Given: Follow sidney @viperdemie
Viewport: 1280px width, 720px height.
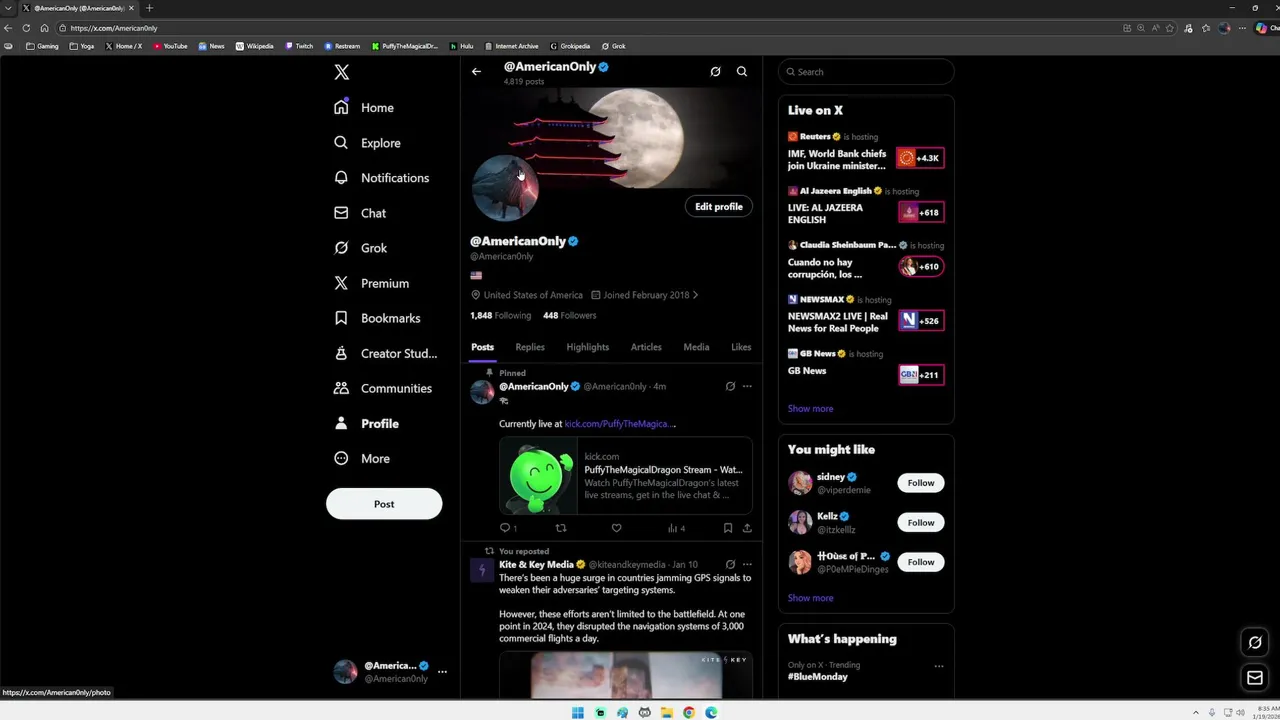Looking at the screenshot, I should pos(921,483).
